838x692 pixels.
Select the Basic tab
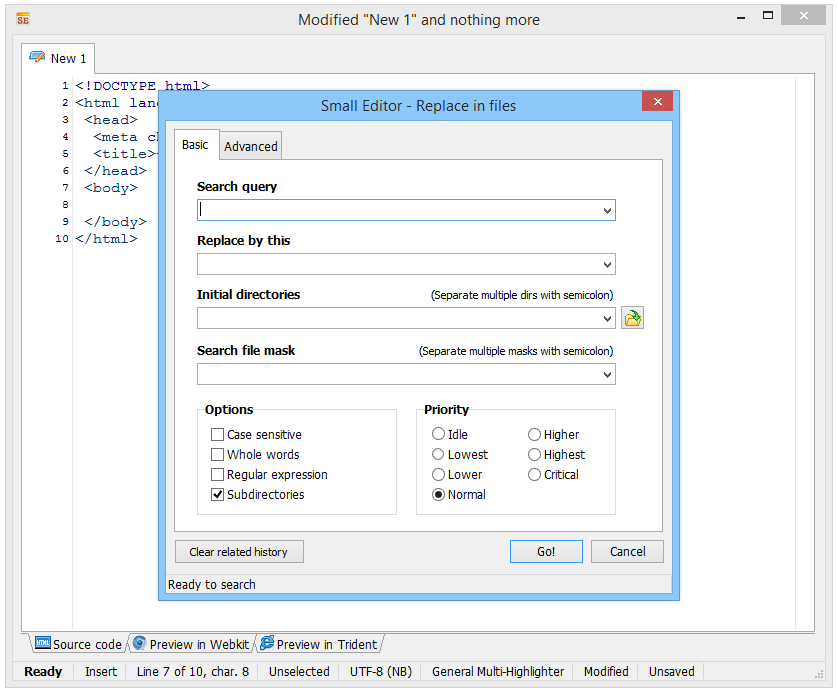click(195, 145)
